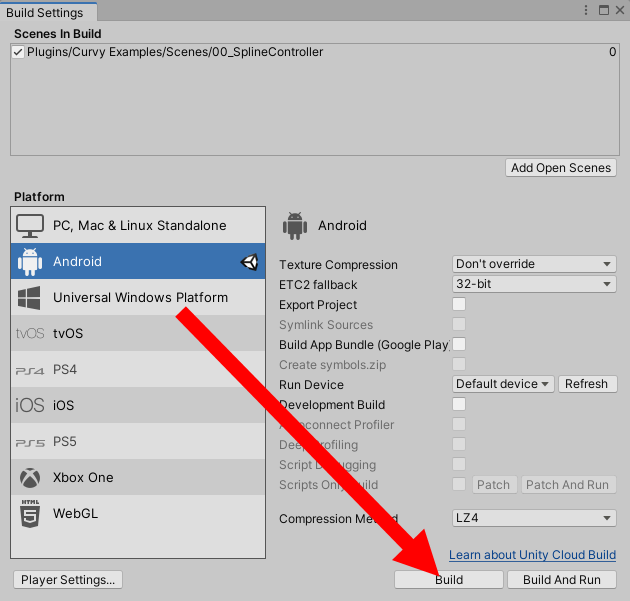The width and height of the screenshot is (630, 601).
Task: Close the Build Settings window
Action: [x=620, y=10]
